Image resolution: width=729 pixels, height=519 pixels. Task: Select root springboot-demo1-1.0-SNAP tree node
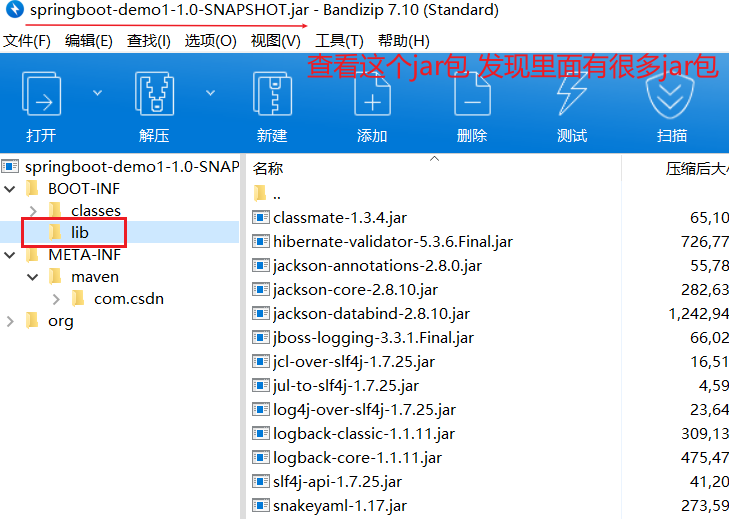coord(132,166)
